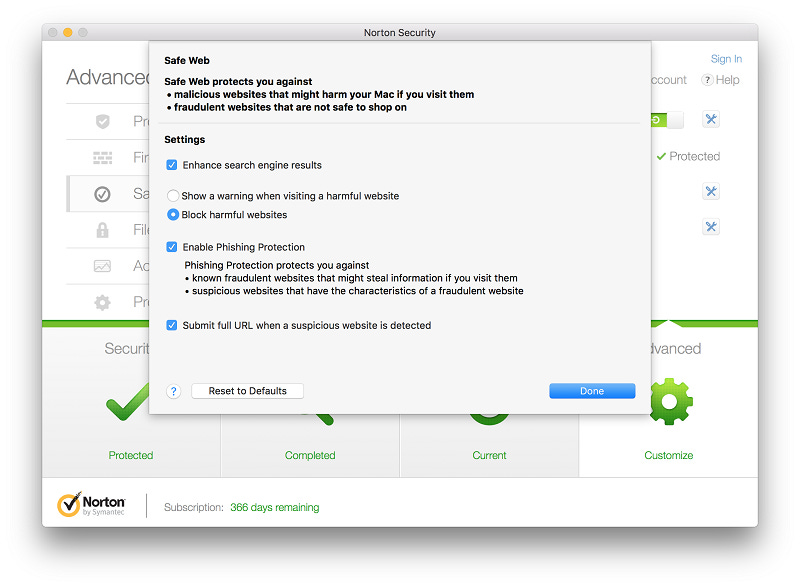Open Help in the main window header

[x=720, y=80]
